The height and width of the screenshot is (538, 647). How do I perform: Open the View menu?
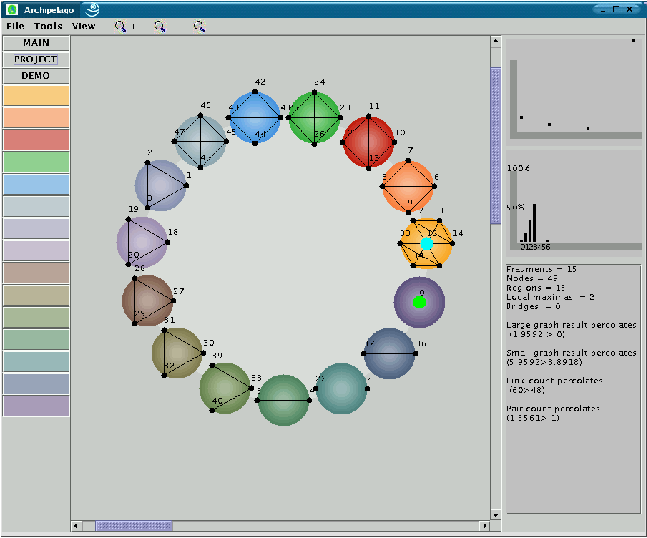click(x=84, y=26)
